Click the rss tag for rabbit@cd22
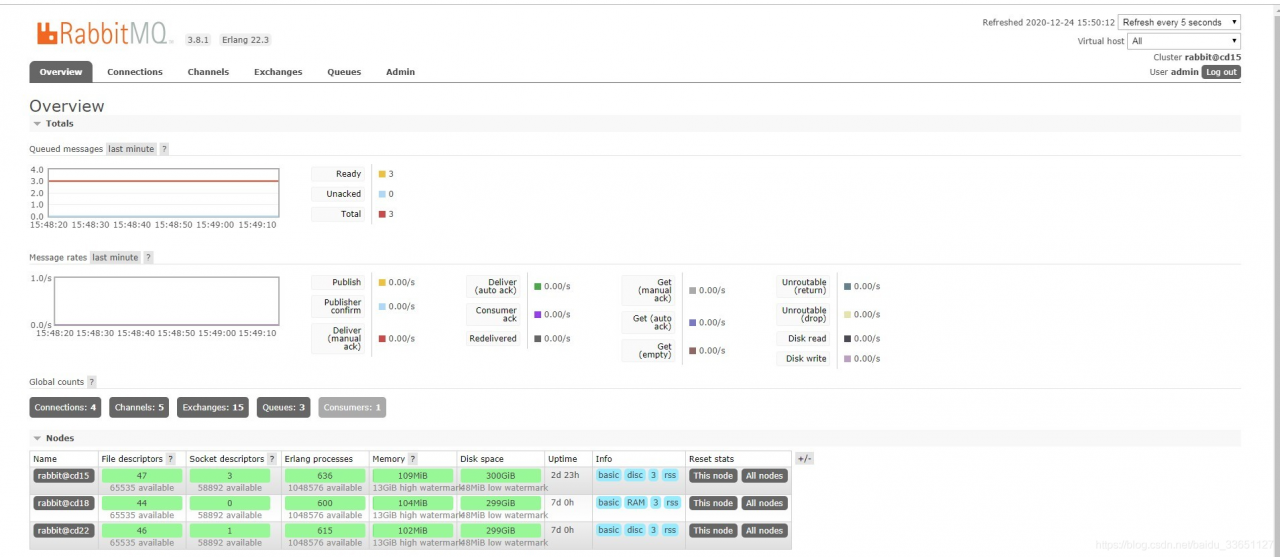The width and height of the screenshot is (1280, 557). click(x=671, y=530)
